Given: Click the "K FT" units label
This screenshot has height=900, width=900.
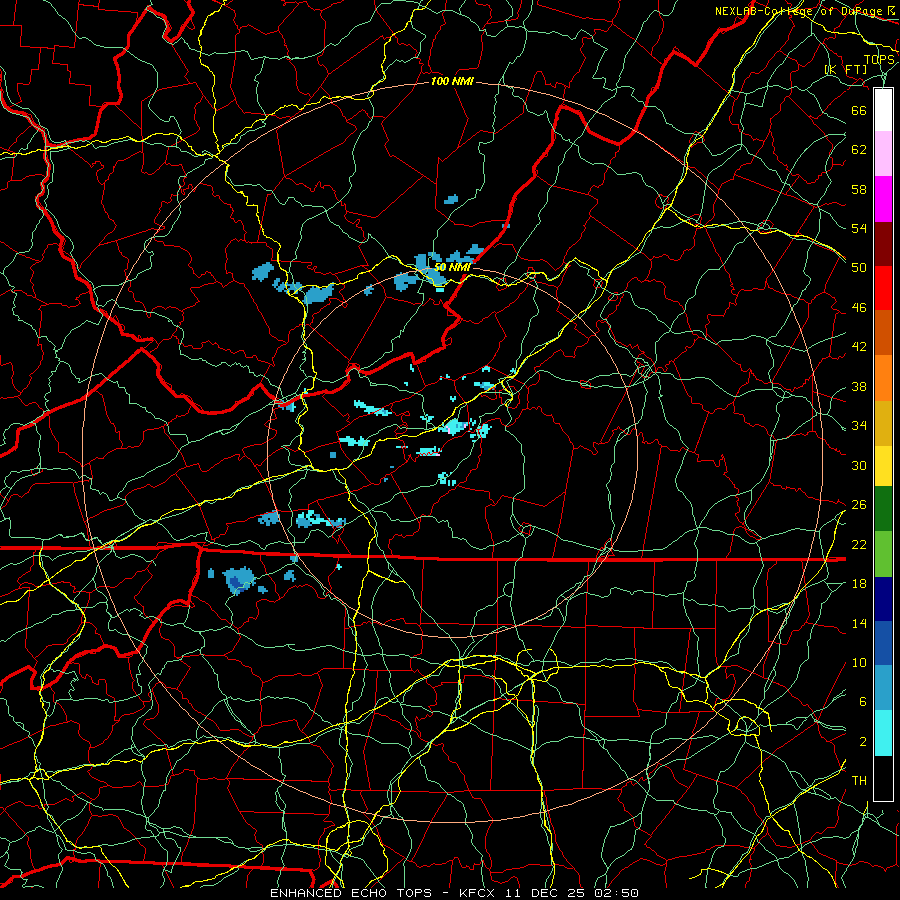Looking at the screenshot, I should [x=846, y=69].
